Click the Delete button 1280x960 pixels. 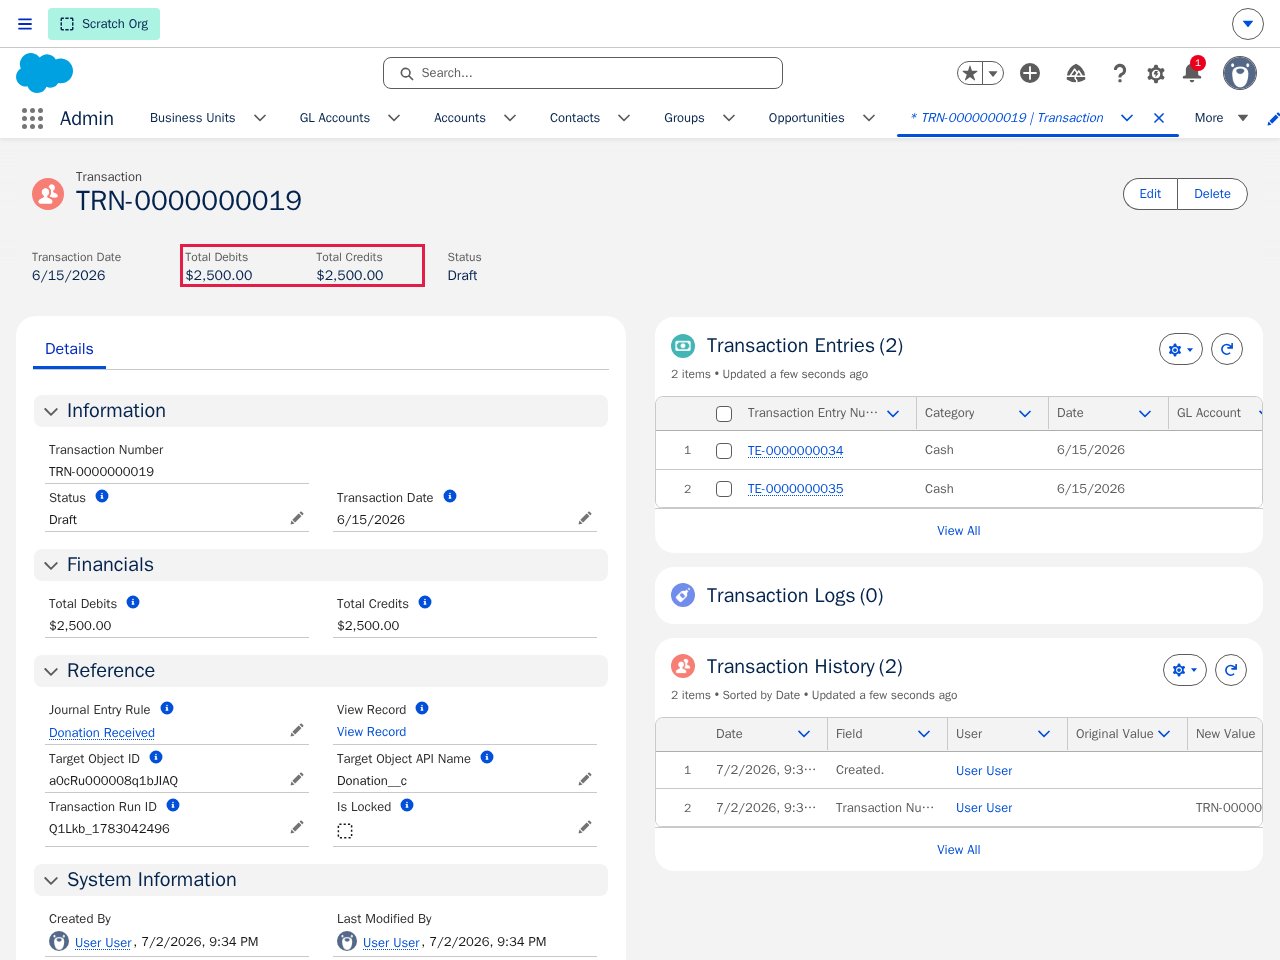(1212, 194)
